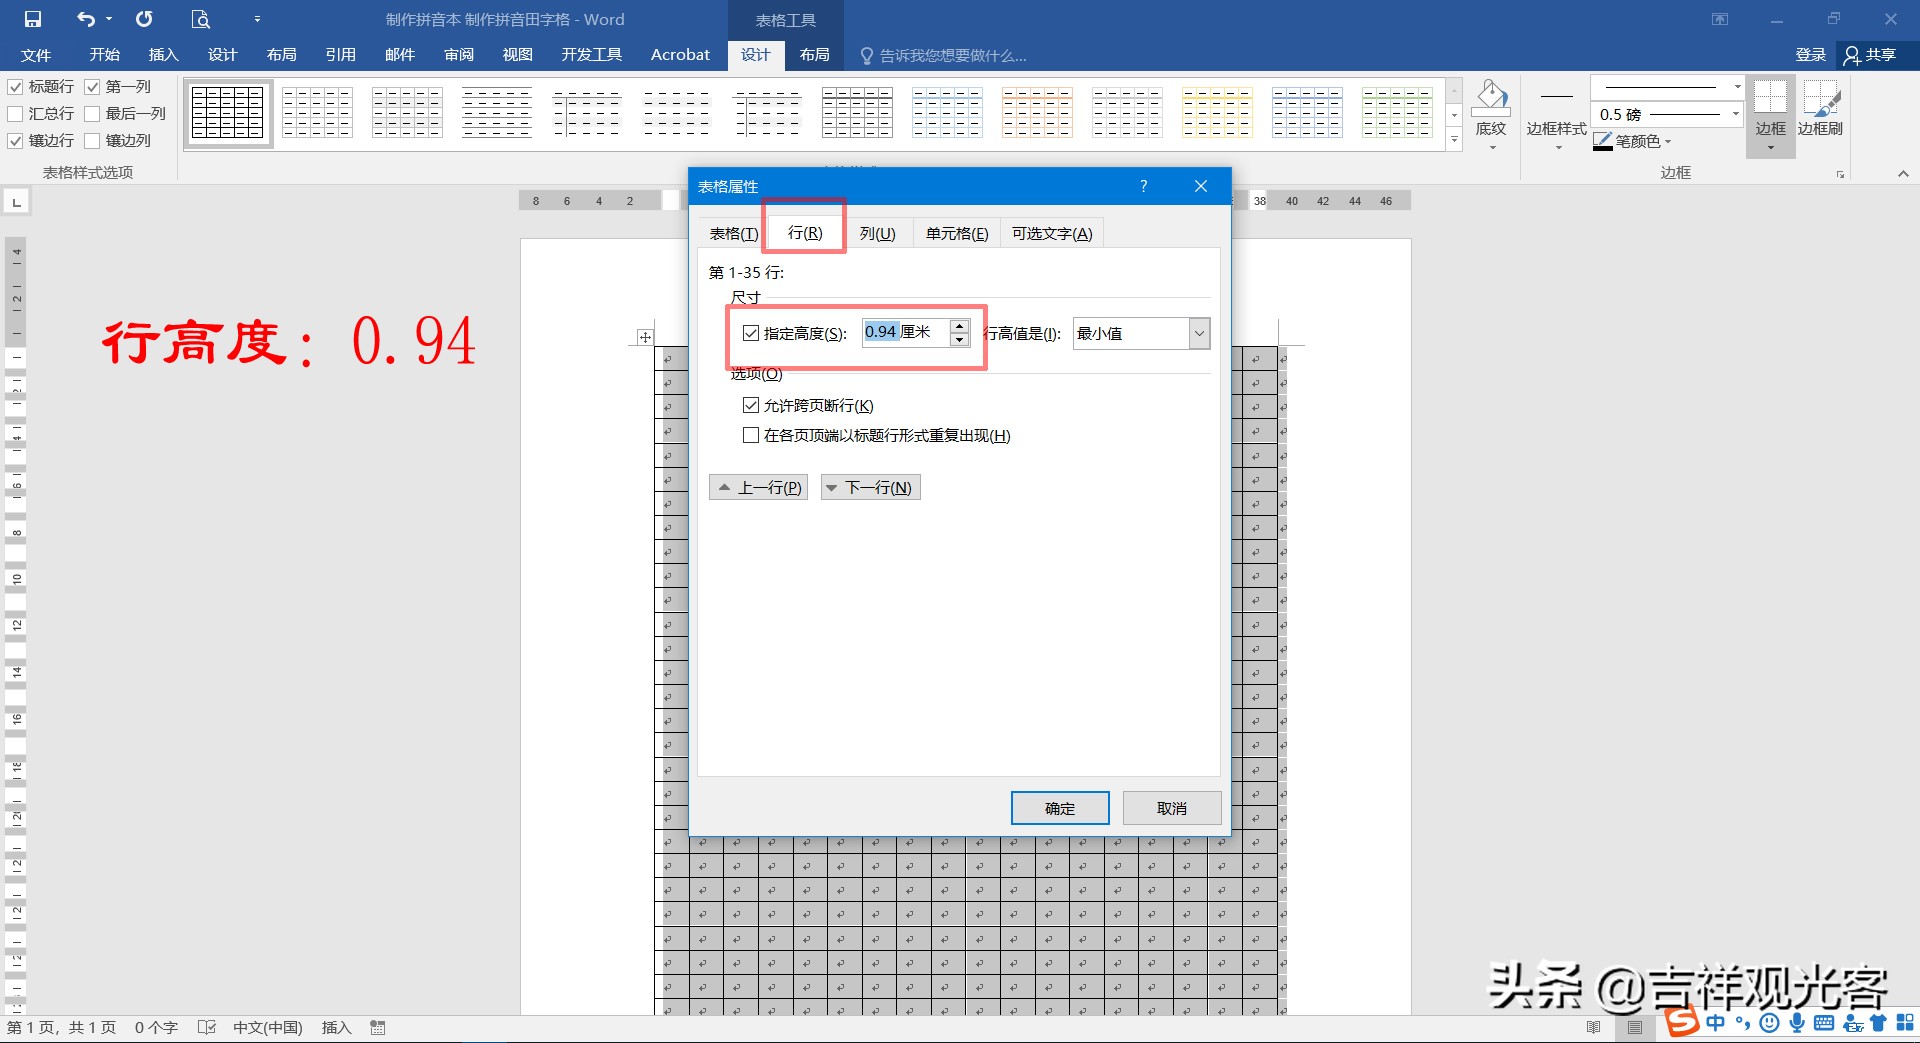Click the Redo icon in quick access
This screenshot has width=1920, height=1043.
point(144,19)
